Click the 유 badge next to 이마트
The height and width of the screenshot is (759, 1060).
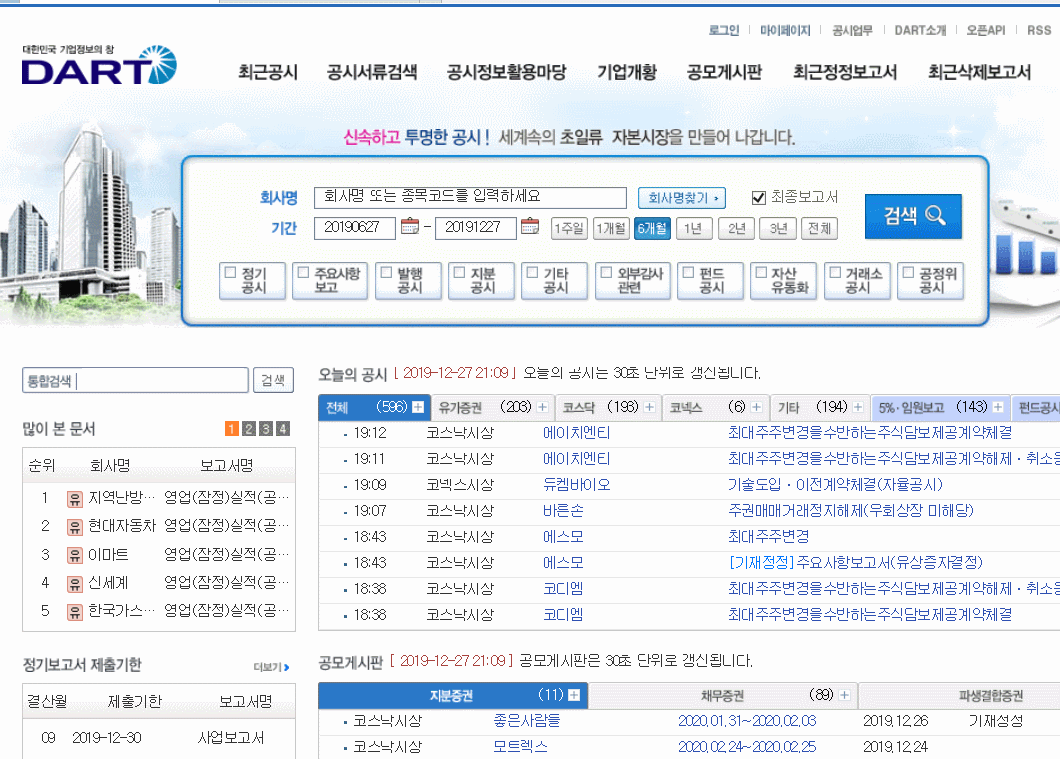coord(74,556)
